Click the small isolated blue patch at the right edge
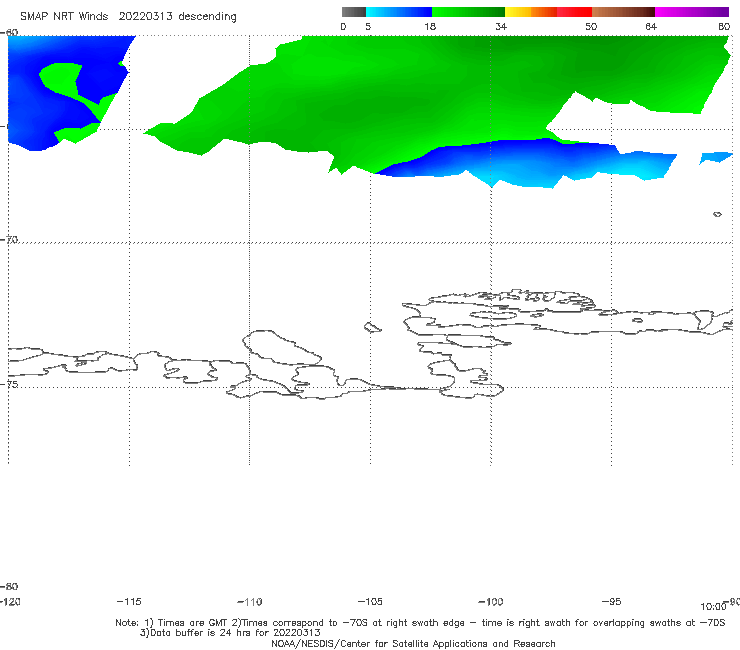Screen dimensions: 740x650 [715, 158]
